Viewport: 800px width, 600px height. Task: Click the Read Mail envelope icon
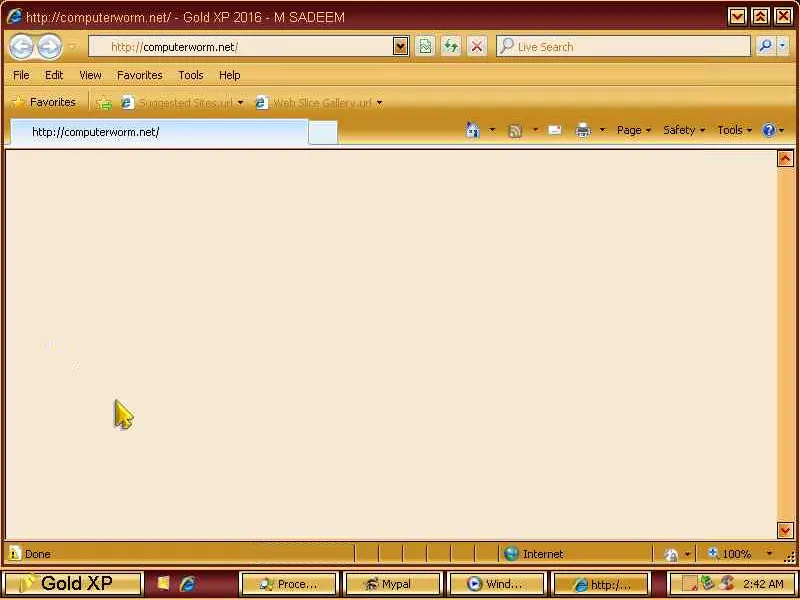(x=555, y=131)
